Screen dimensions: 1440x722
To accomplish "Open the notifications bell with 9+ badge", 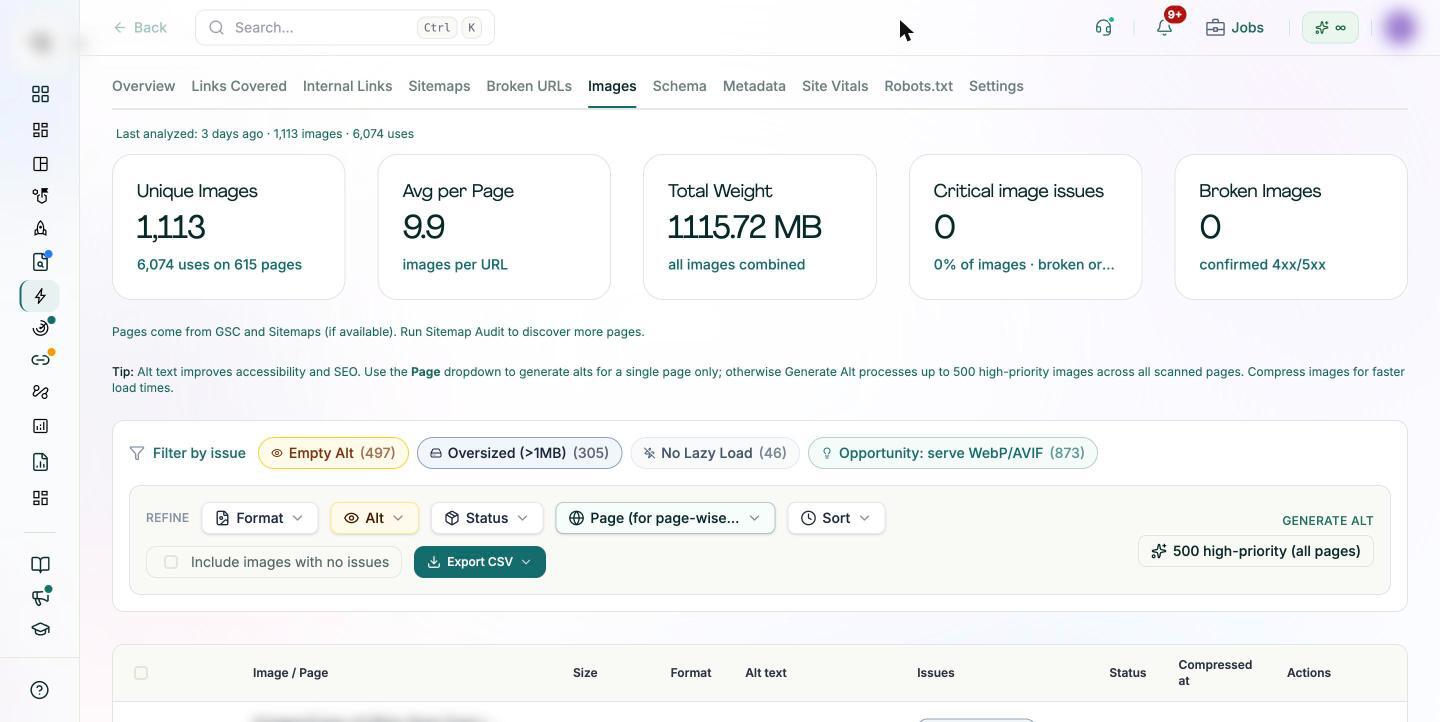I will [1165, 27].
